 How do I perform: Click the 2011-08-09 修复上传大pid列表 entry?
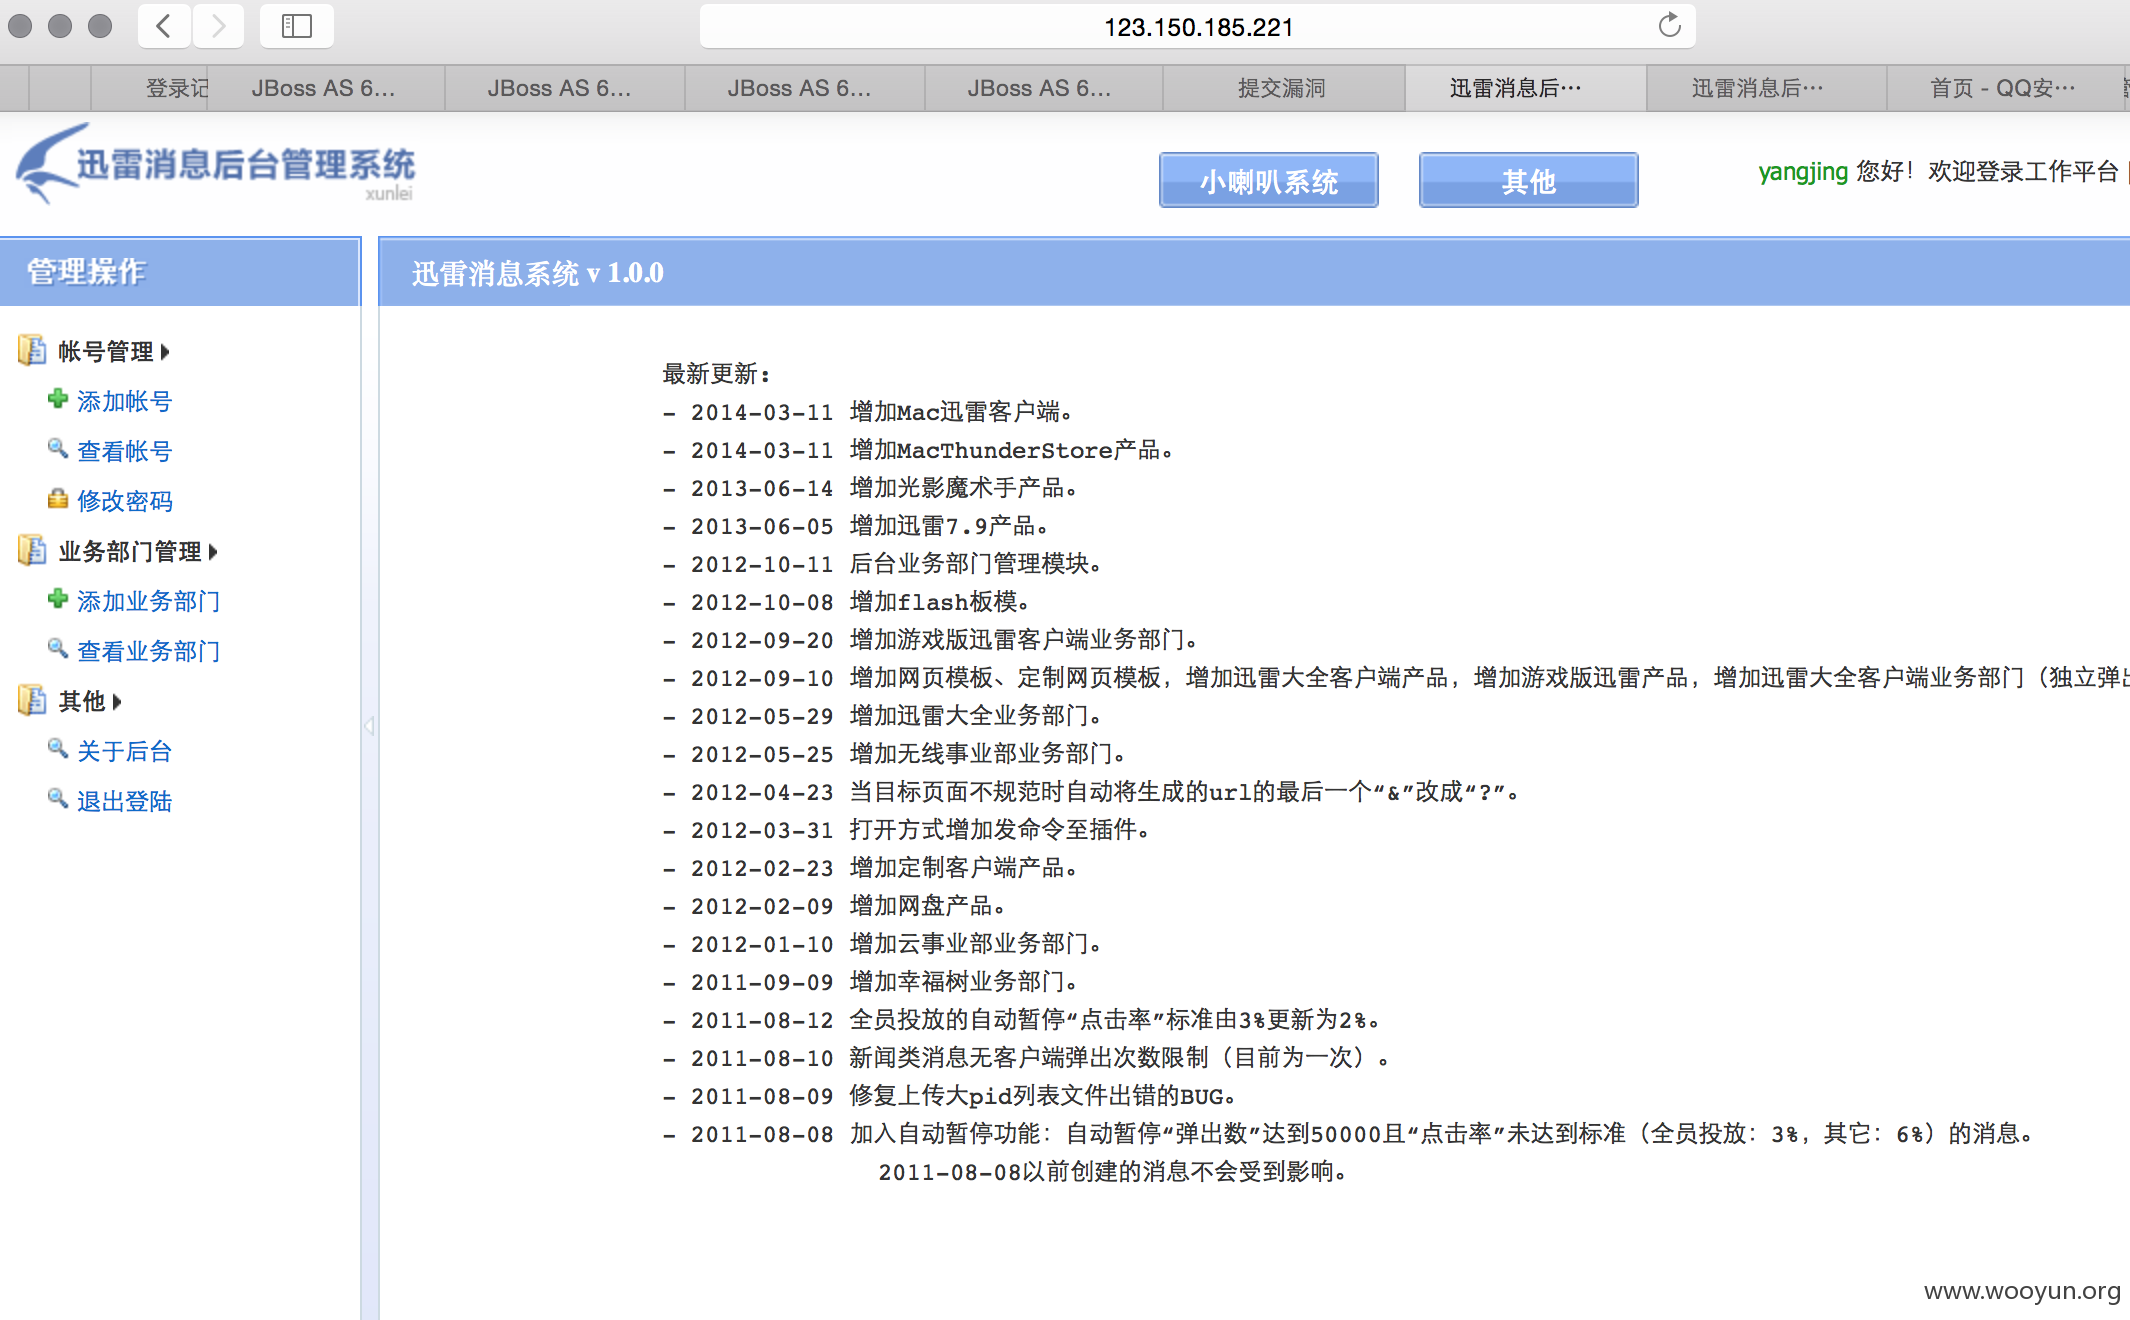coord(950,1096)
